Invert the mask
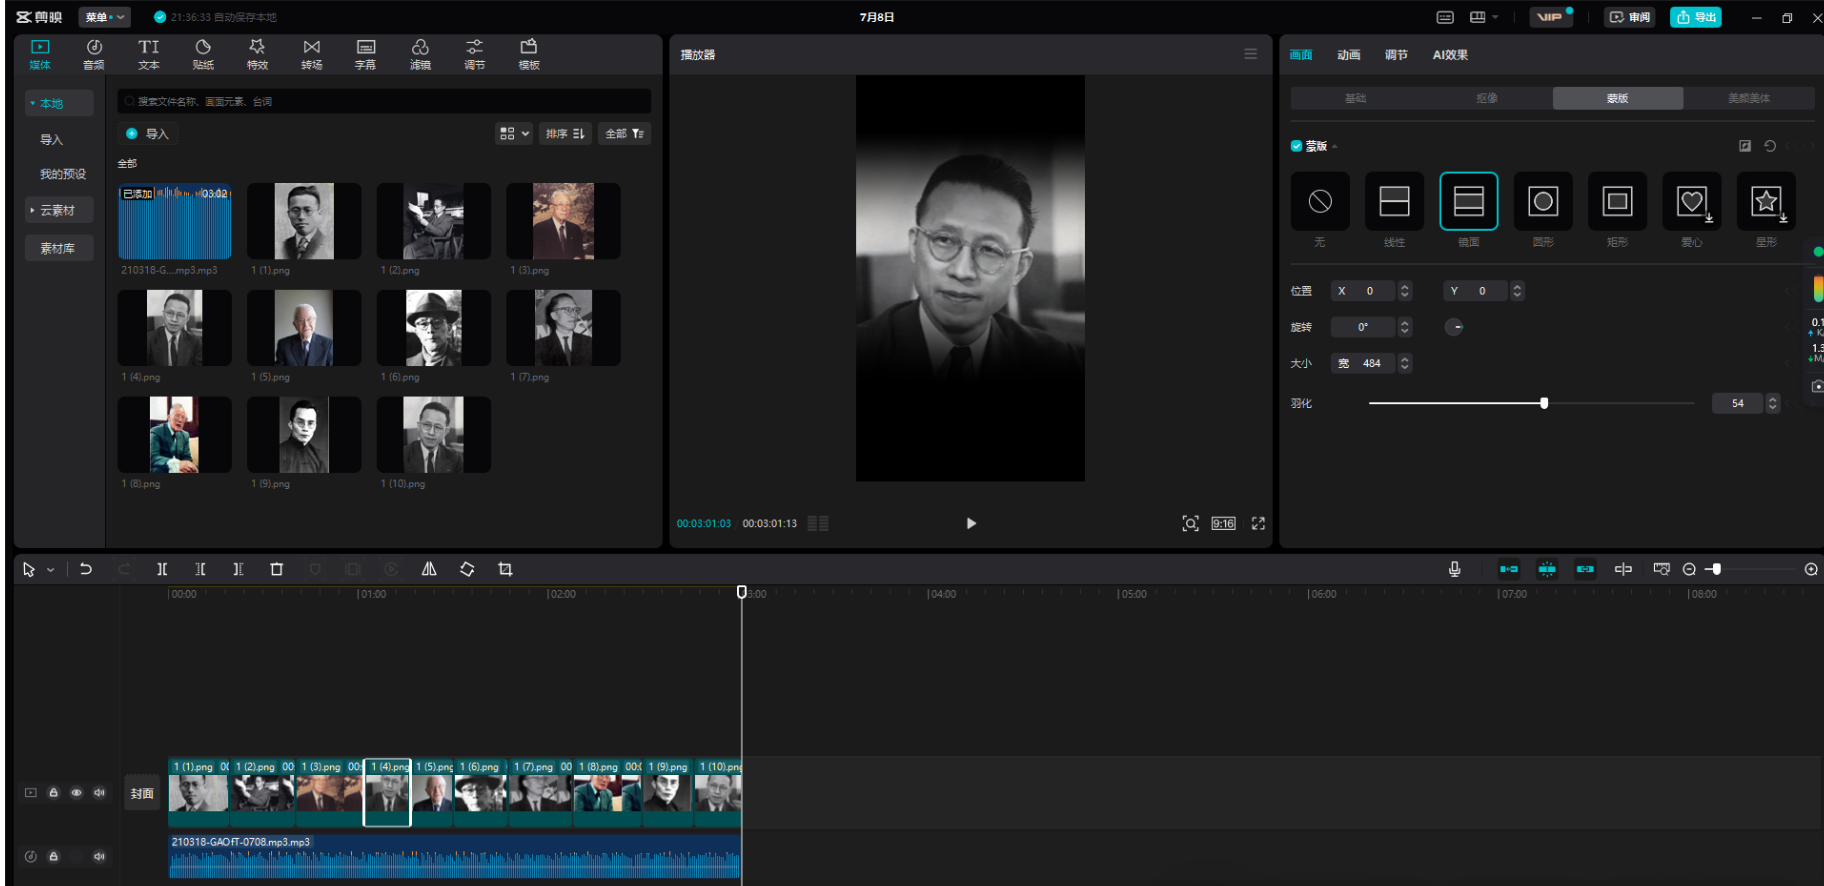 pos(1745,146)
